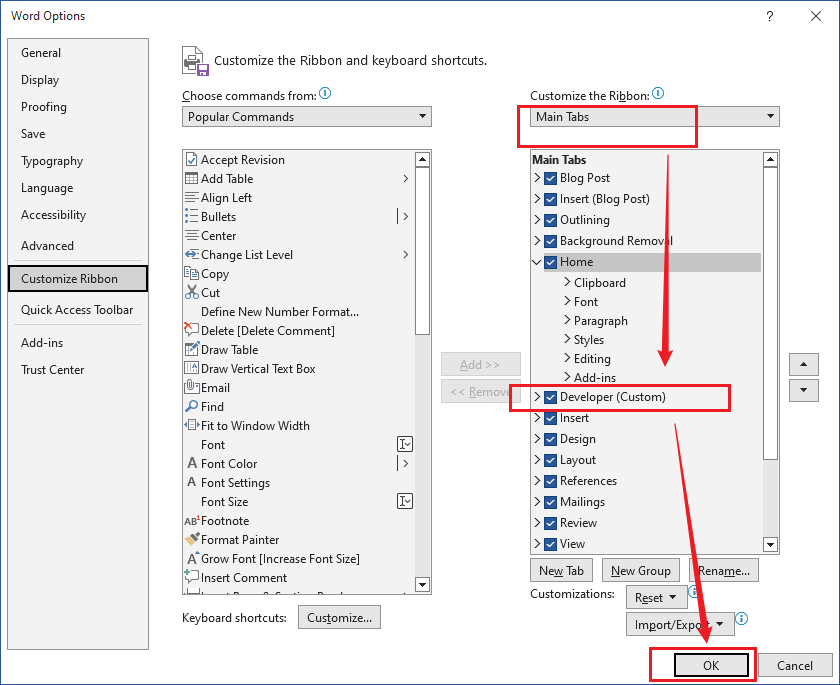This screenshot has width=840, height=685.
Task: Move selected tab down with arrow button
Action: click(x=804, y=390)
